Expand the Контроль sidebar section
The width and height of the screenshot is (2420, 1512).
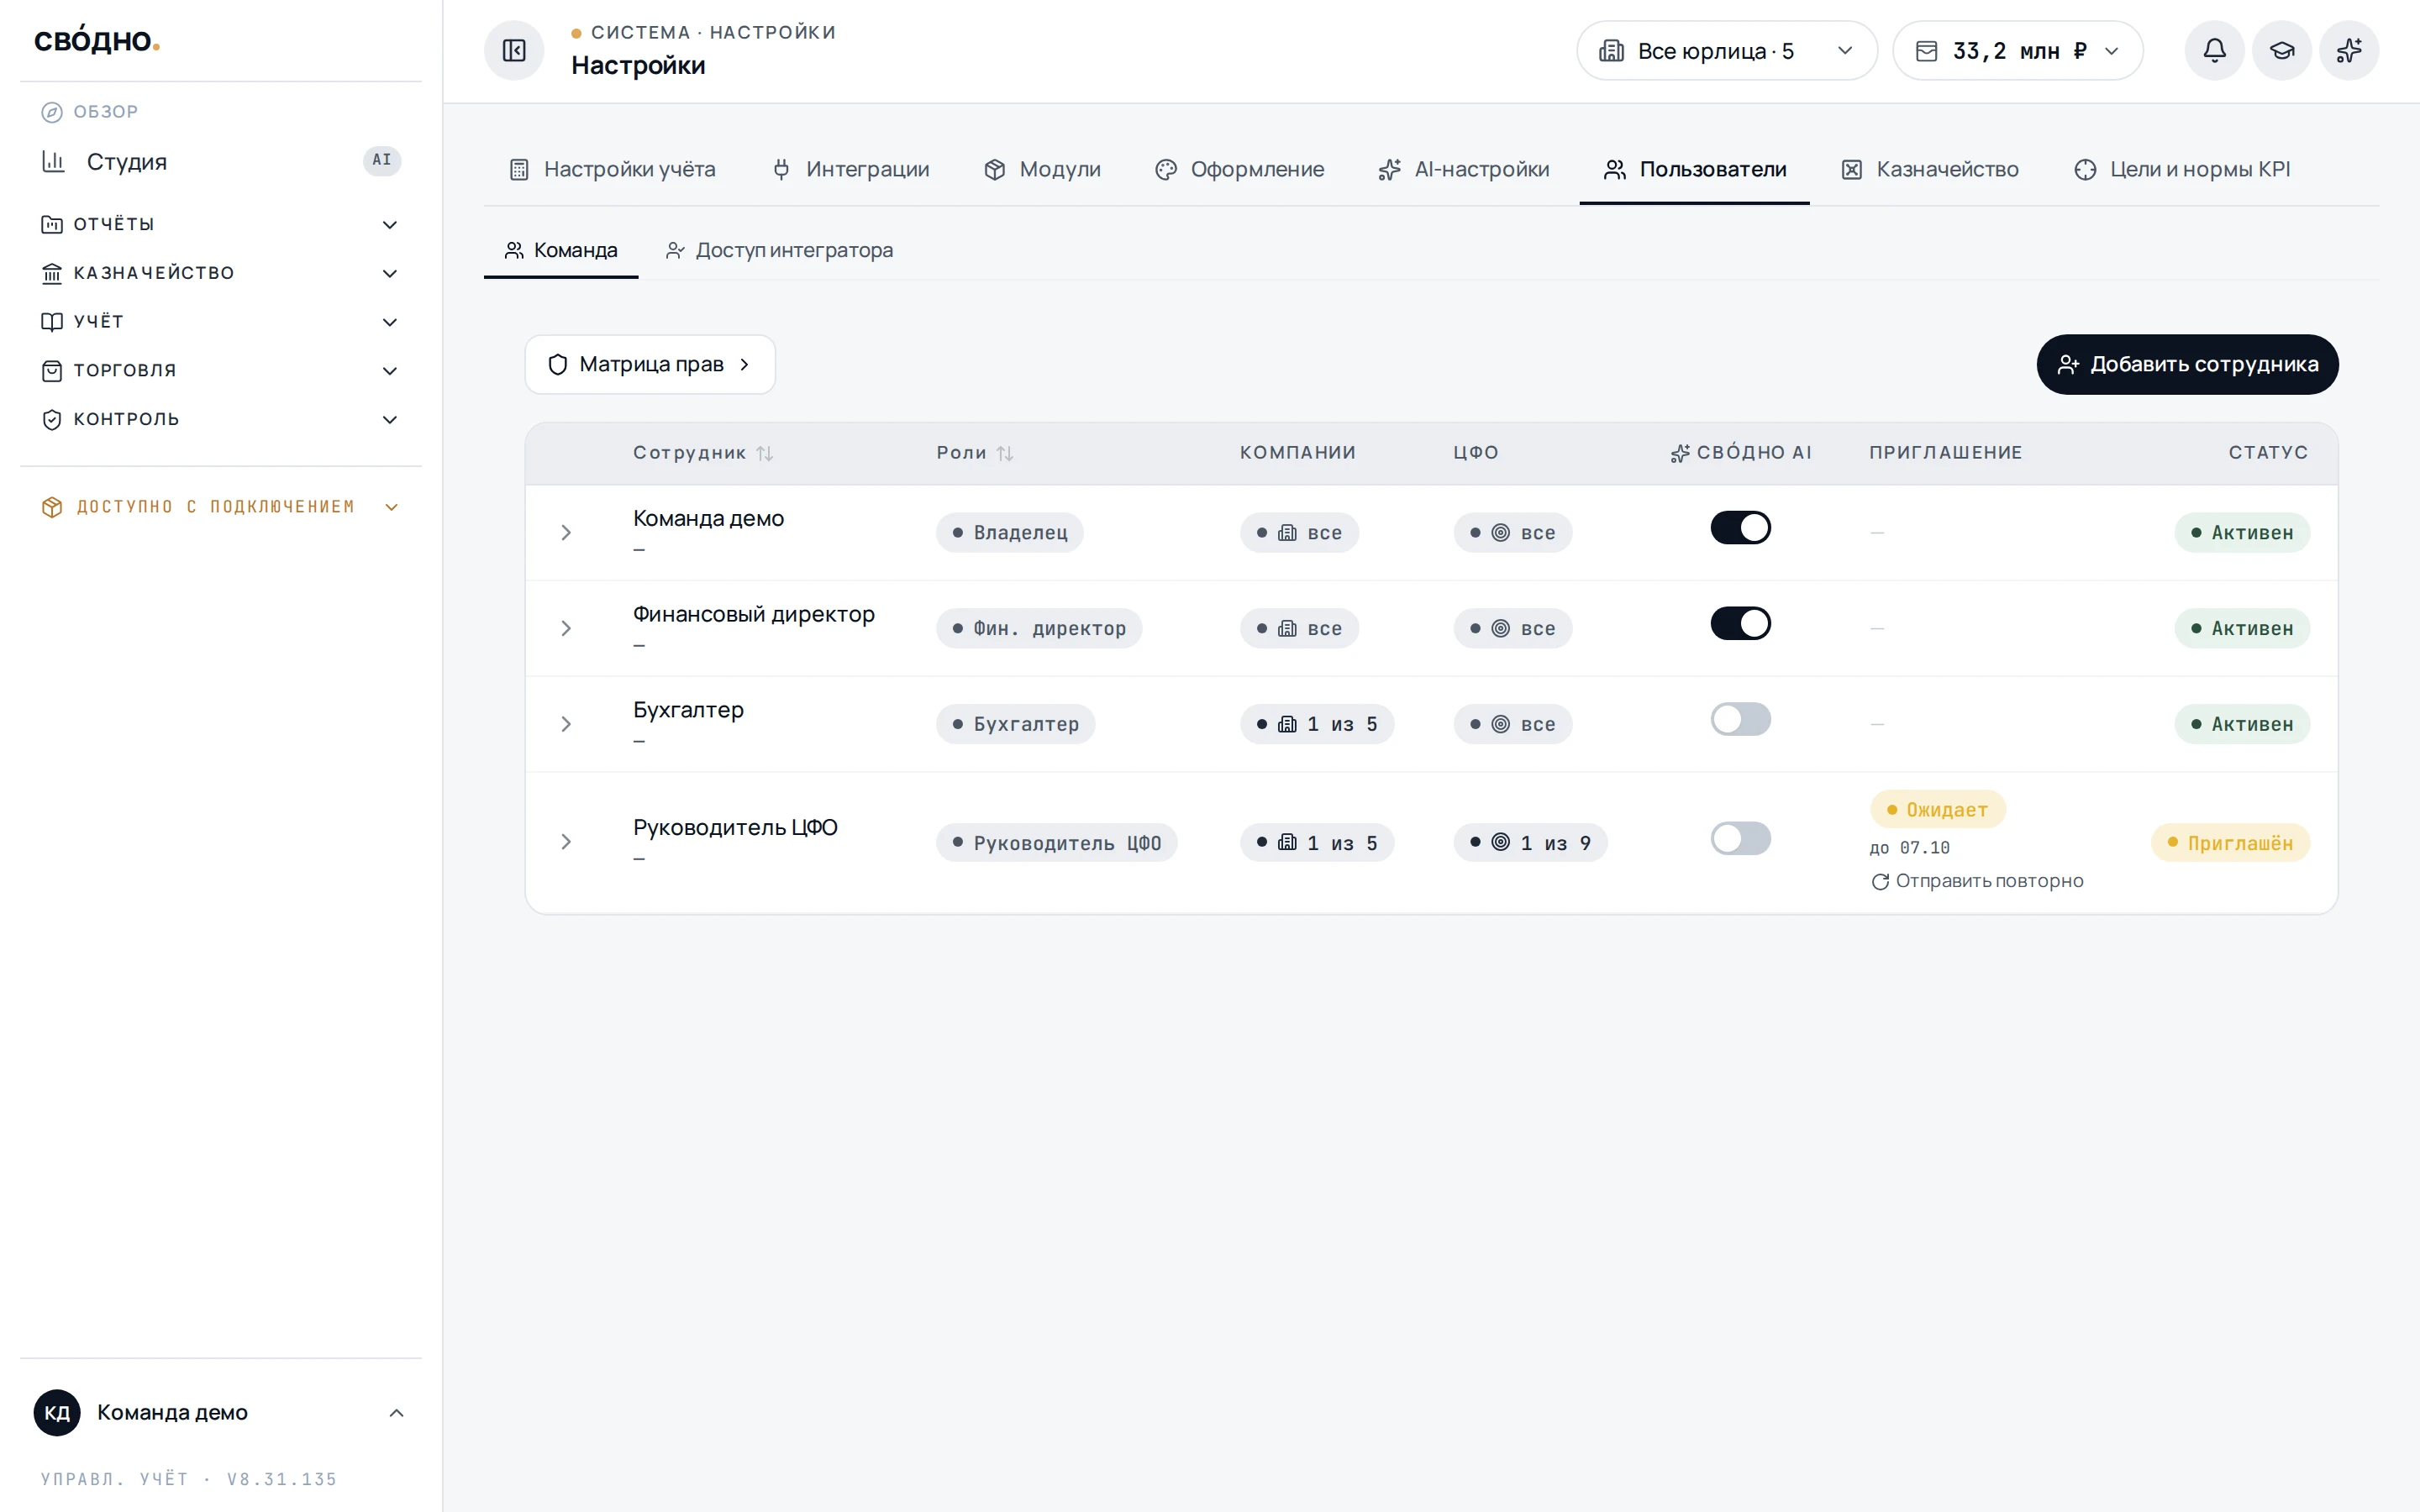pyautogui.click(x=221, y=419)
